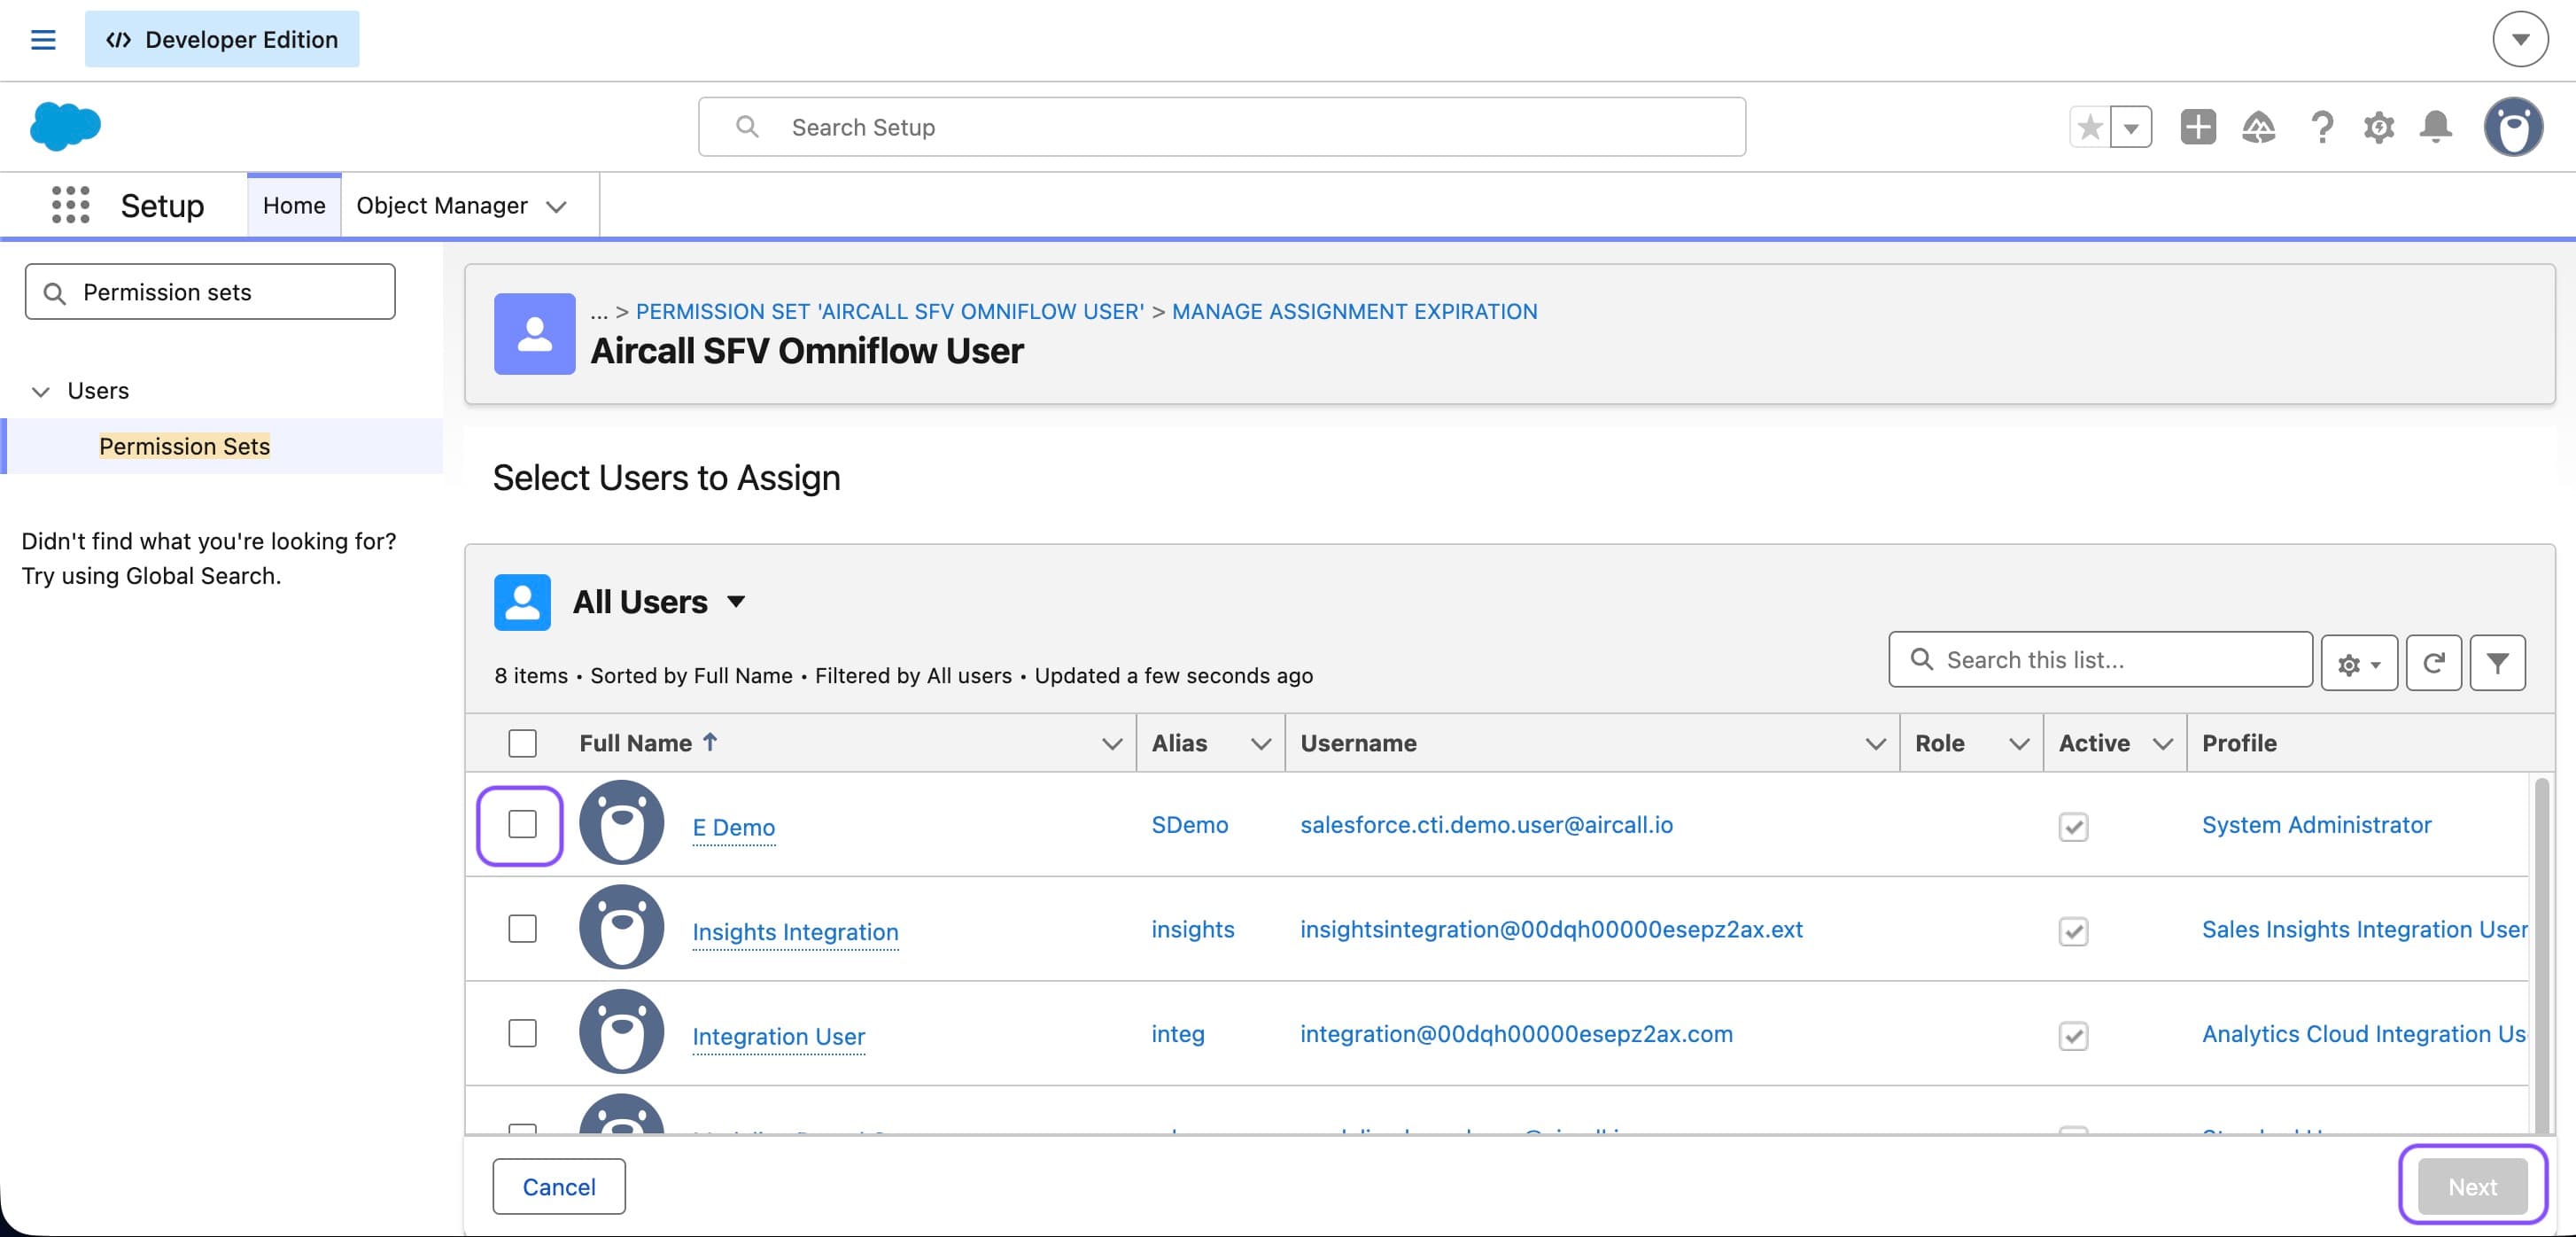The height and width of the screenshot is (1237, 2576).
Task: Open Global Actions plus icon
Action: [x=2198, y=127]
